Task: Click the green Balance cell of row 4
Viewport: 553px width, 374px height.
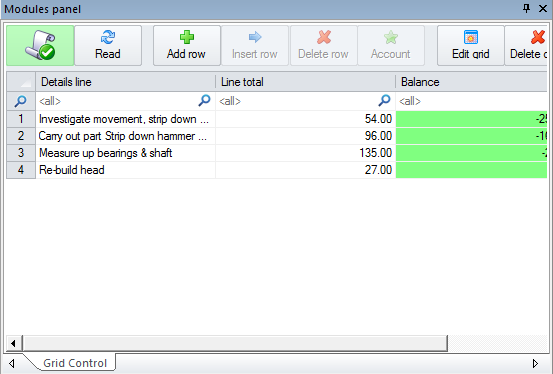Action: coord(472,170)
